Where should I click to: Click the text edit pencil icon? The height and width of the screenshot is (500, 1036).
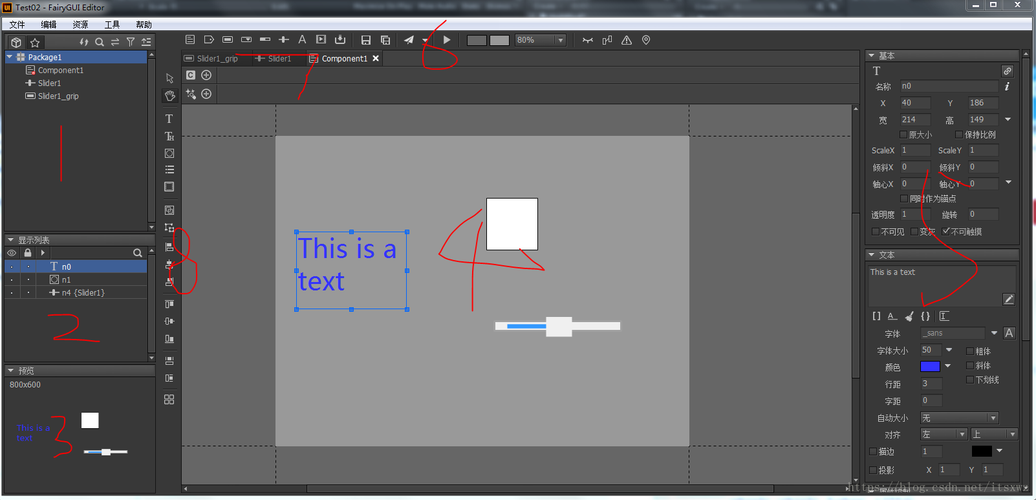pyautogui.click(x=1008, y=299)
